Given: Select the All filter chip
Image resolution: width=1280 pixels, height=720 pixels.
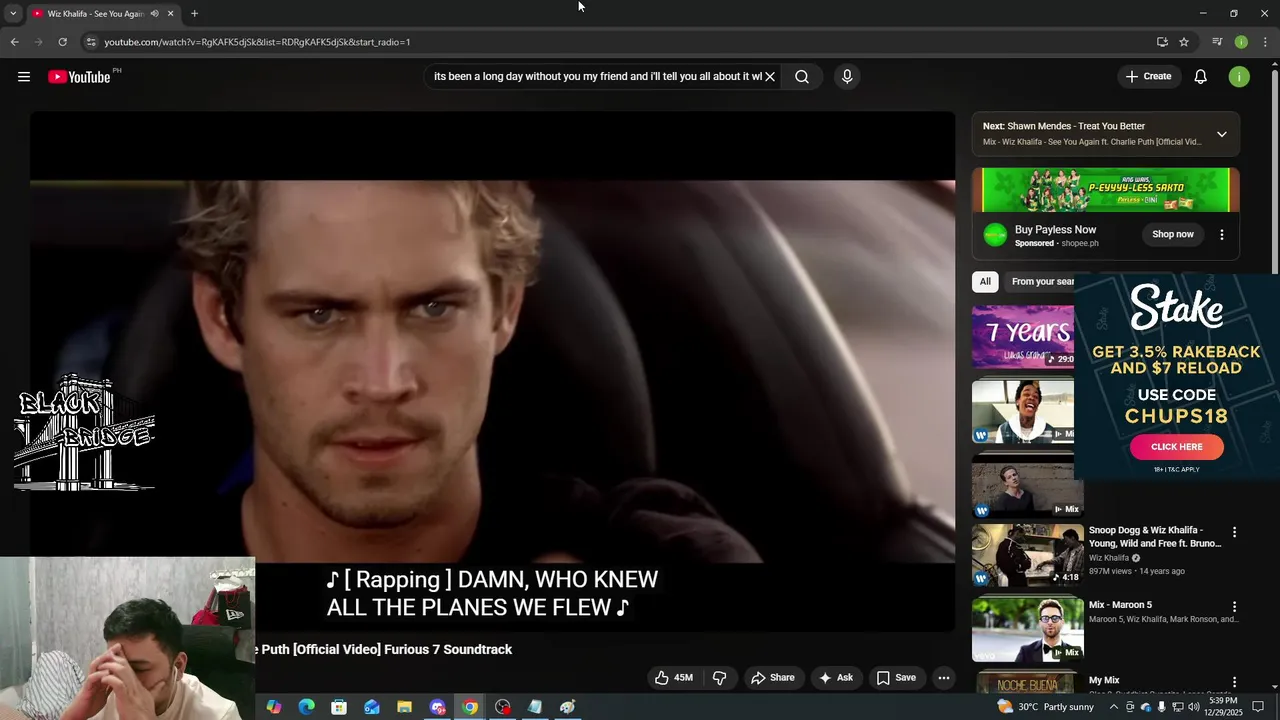Looking at the screenshot, I should click(985, 282).
